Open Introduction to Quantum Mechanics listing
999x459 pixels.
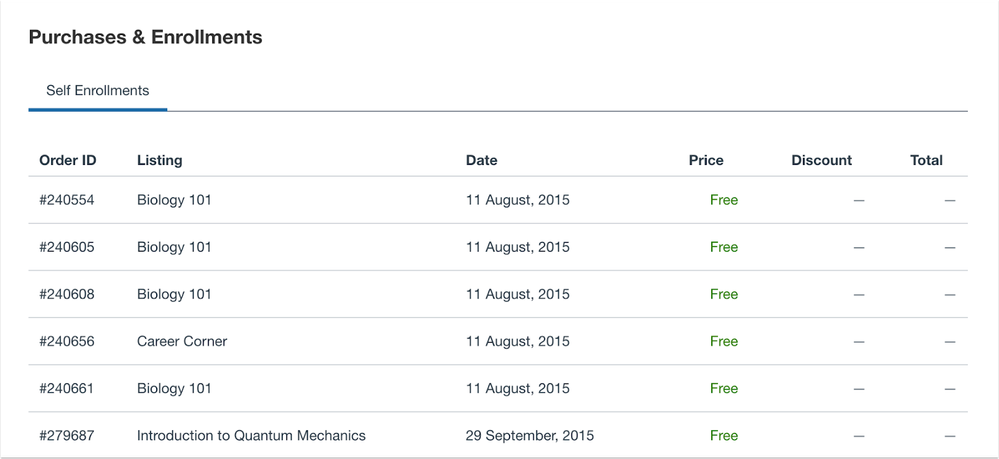click(x=252, y=436)
